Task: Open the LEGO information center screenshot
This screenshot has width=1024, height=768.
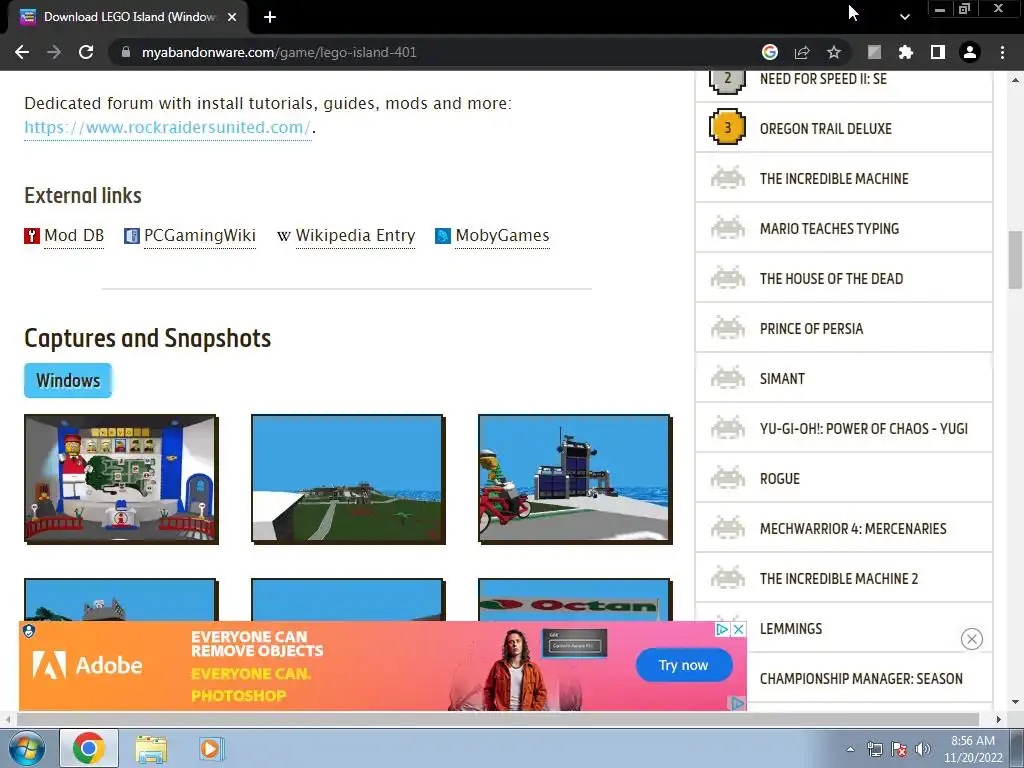Action: click(121, 479)
